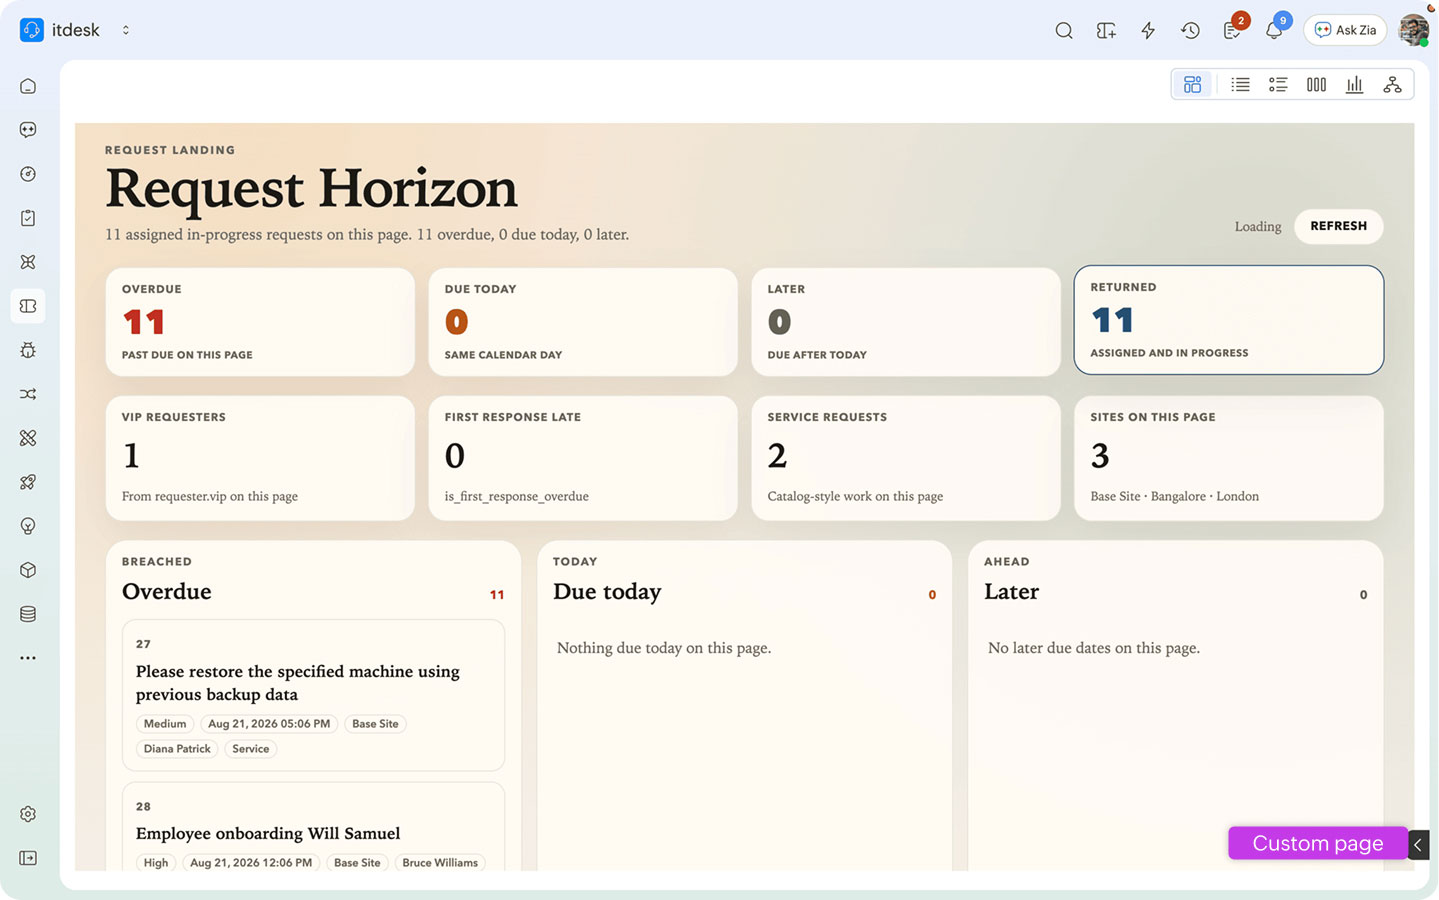Image resolution: width=1439 pixels, height=900 pixels.
Task: Click the VIP Requesters card
Action: pos(260,458)
